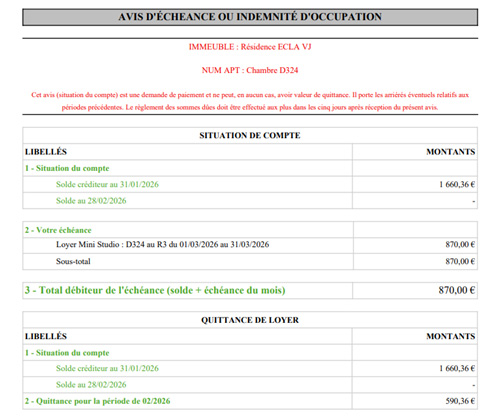Select '1 - Situation du compte' in Quittance de loyer table
Image resolution: width=500 pixels, height=420 pixels.
point(67,353)
